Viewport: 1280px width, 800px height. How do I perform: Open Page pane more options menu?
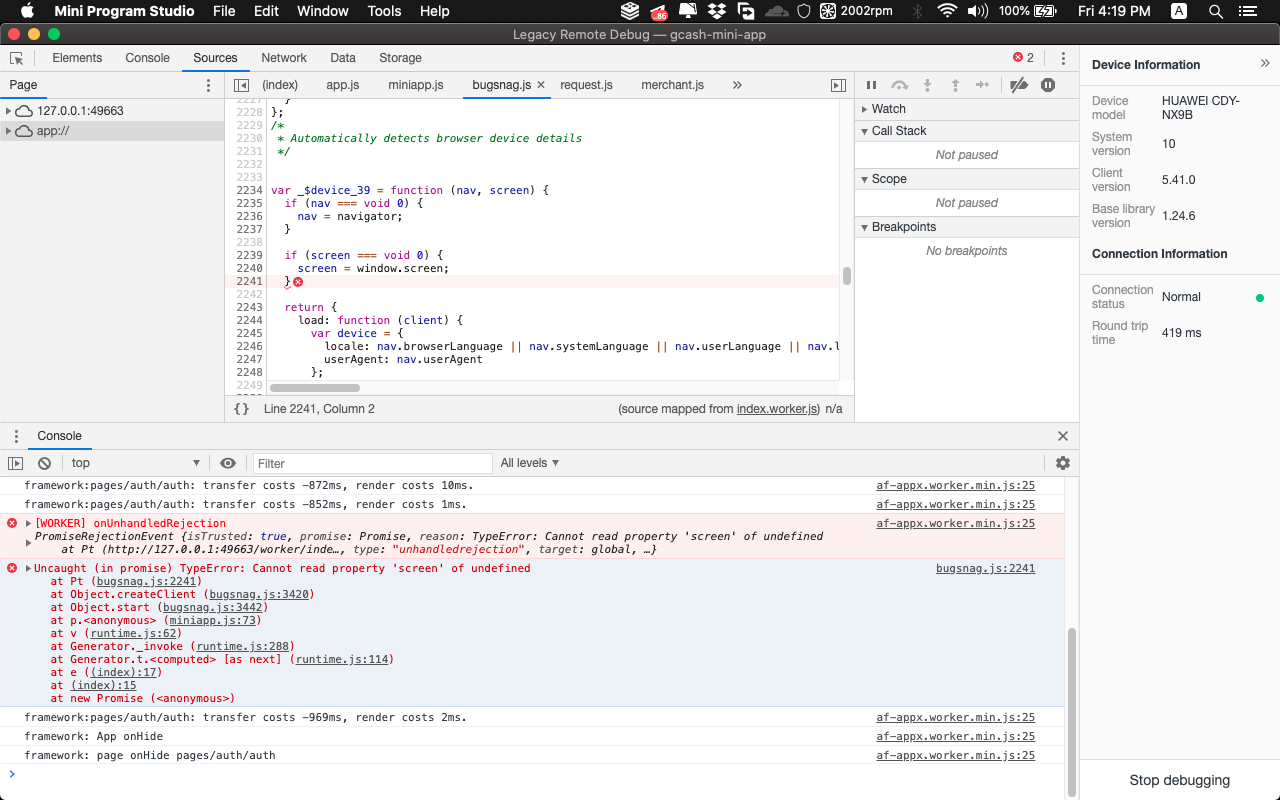point(208,85)
